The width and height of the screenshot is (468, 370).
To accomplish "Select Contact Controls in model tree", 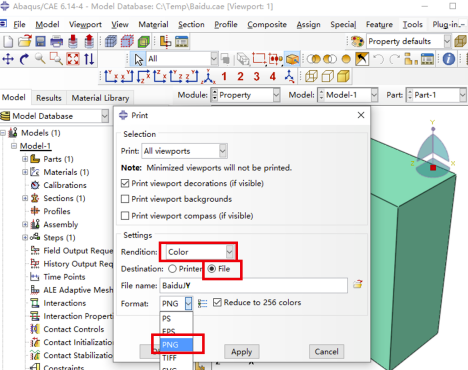I will [74, 329].
